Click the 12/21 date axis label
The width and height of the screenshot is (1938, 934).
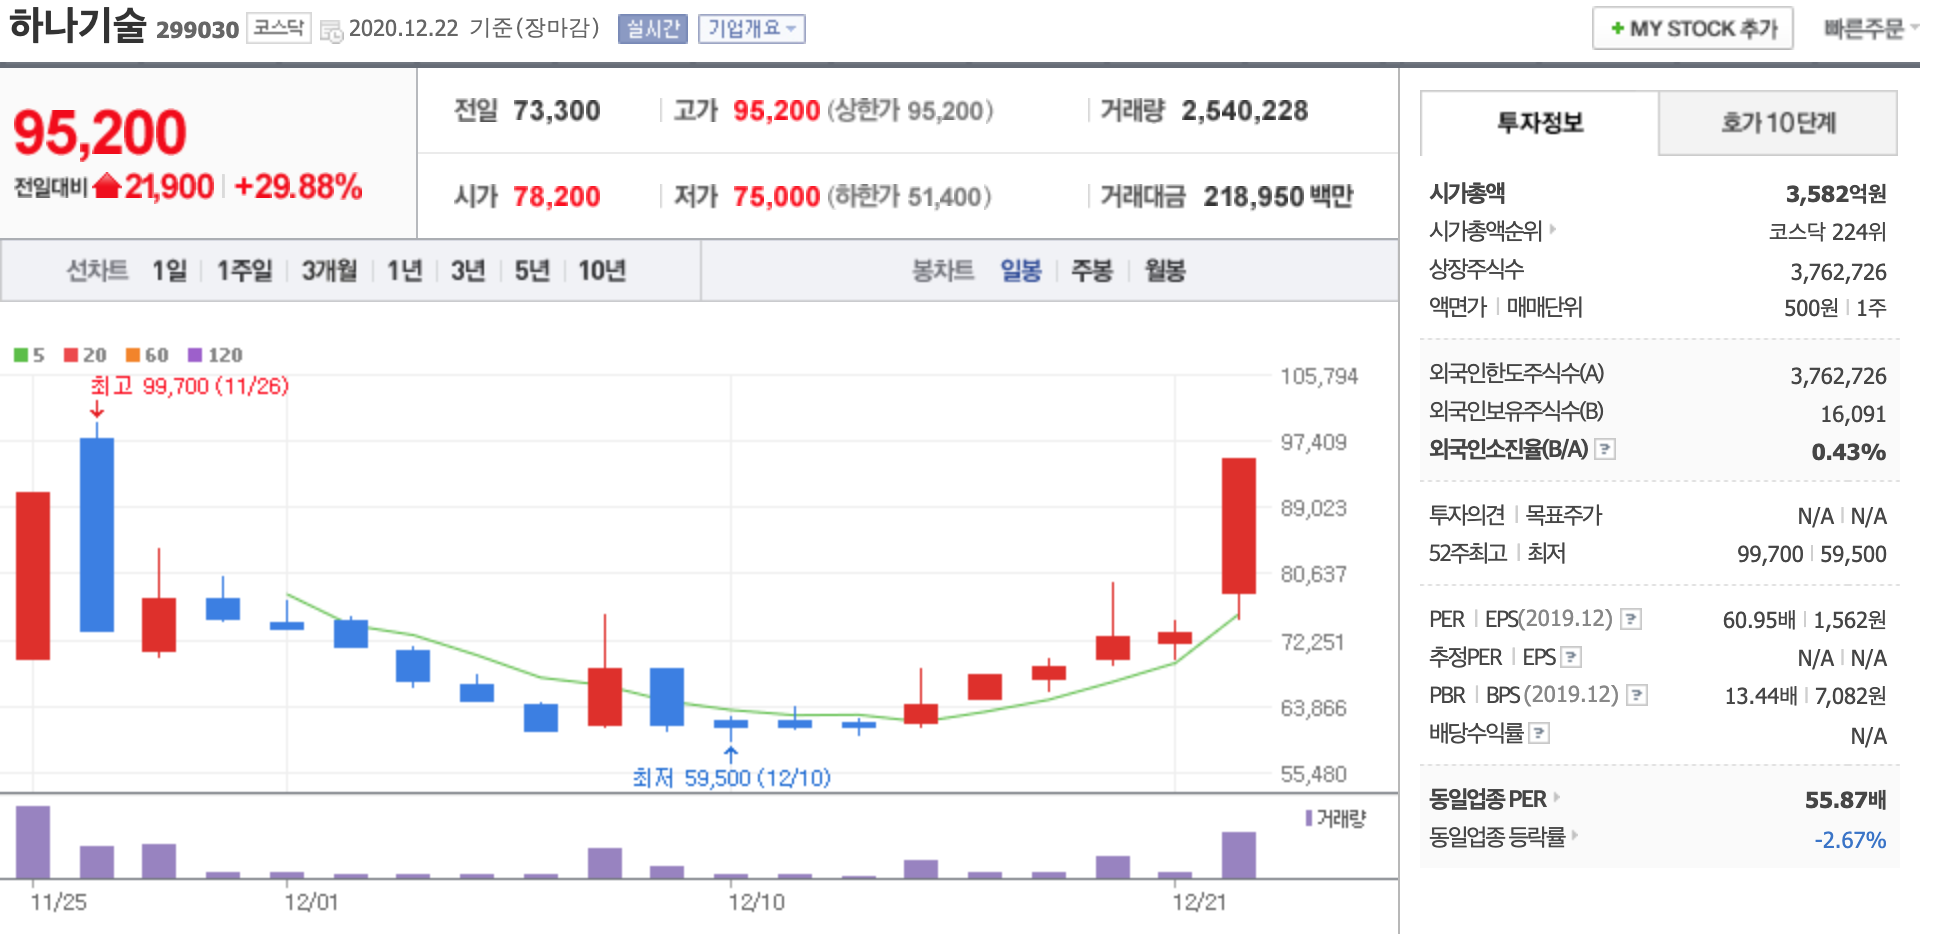(1199, 902)
